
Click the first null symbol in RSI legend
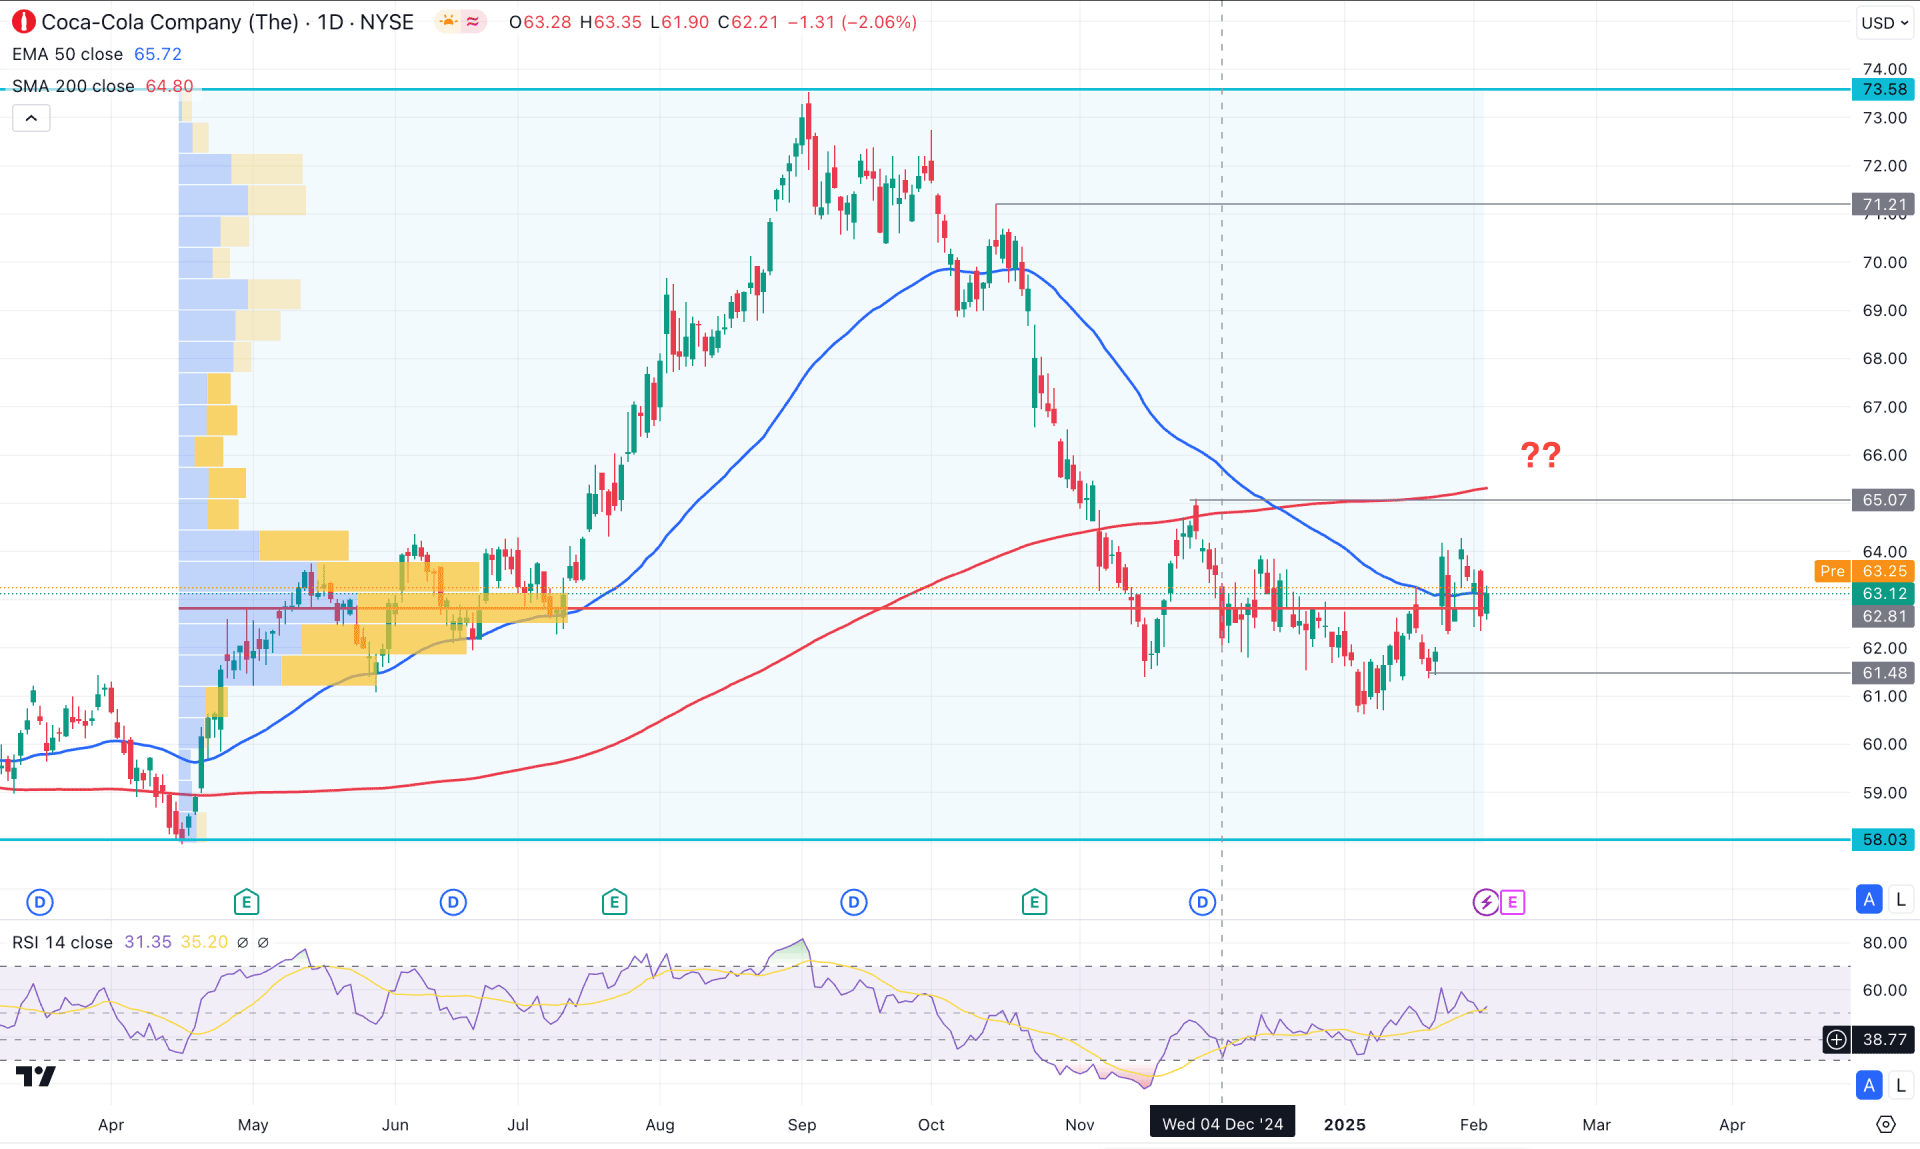point(242,942)
